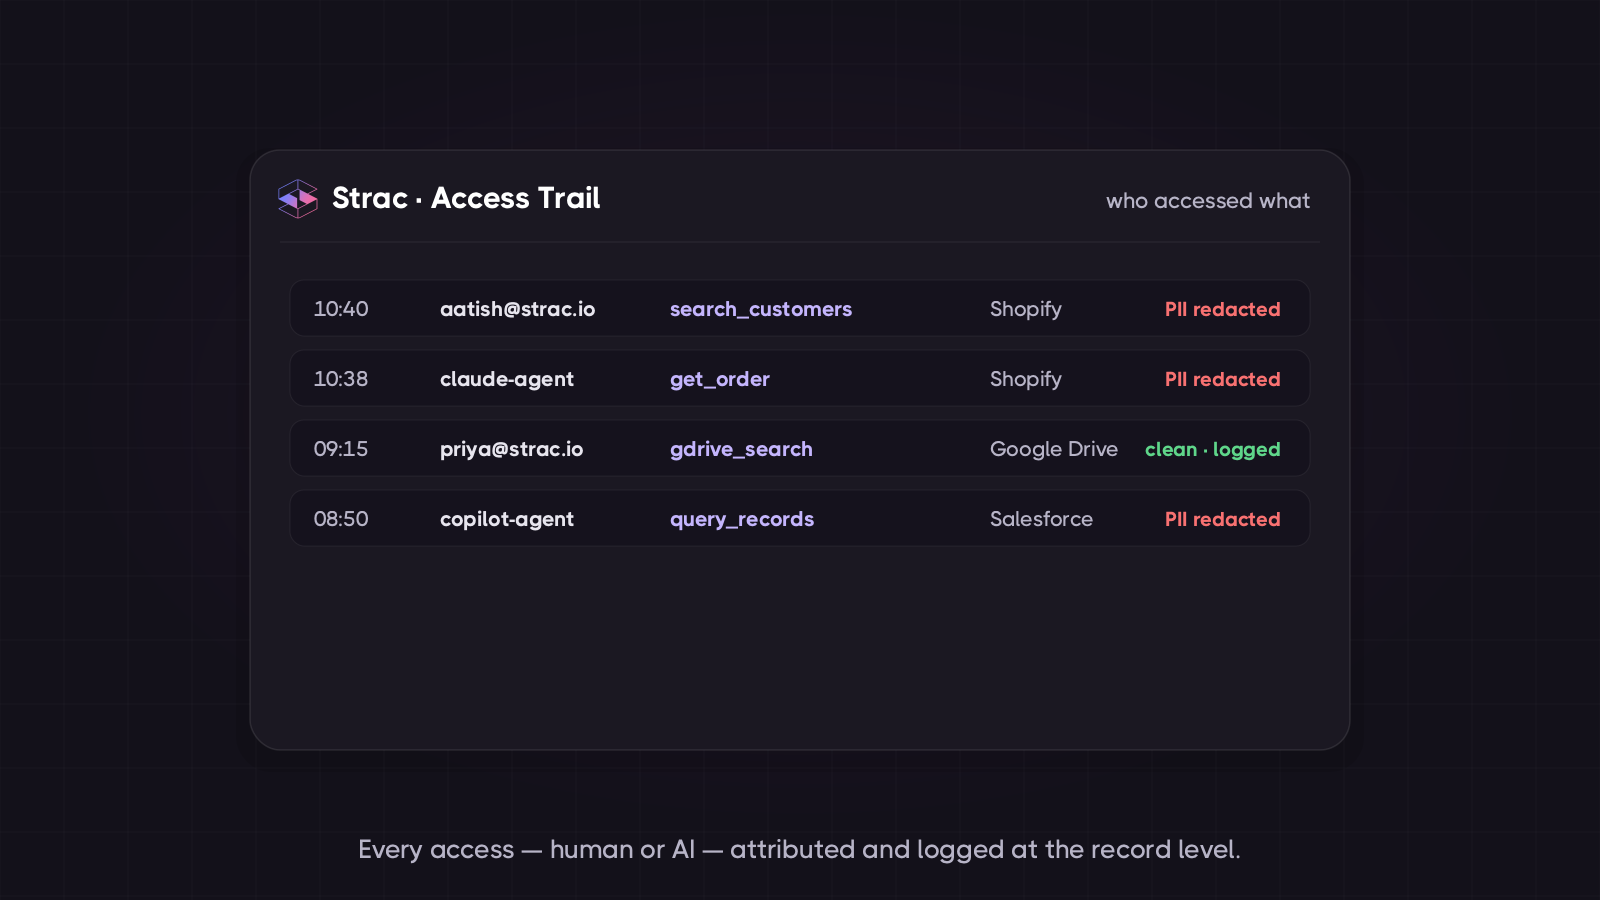1600x900 pixels.
Task: Click user aatish@strac.io
Action: [517, 309]
